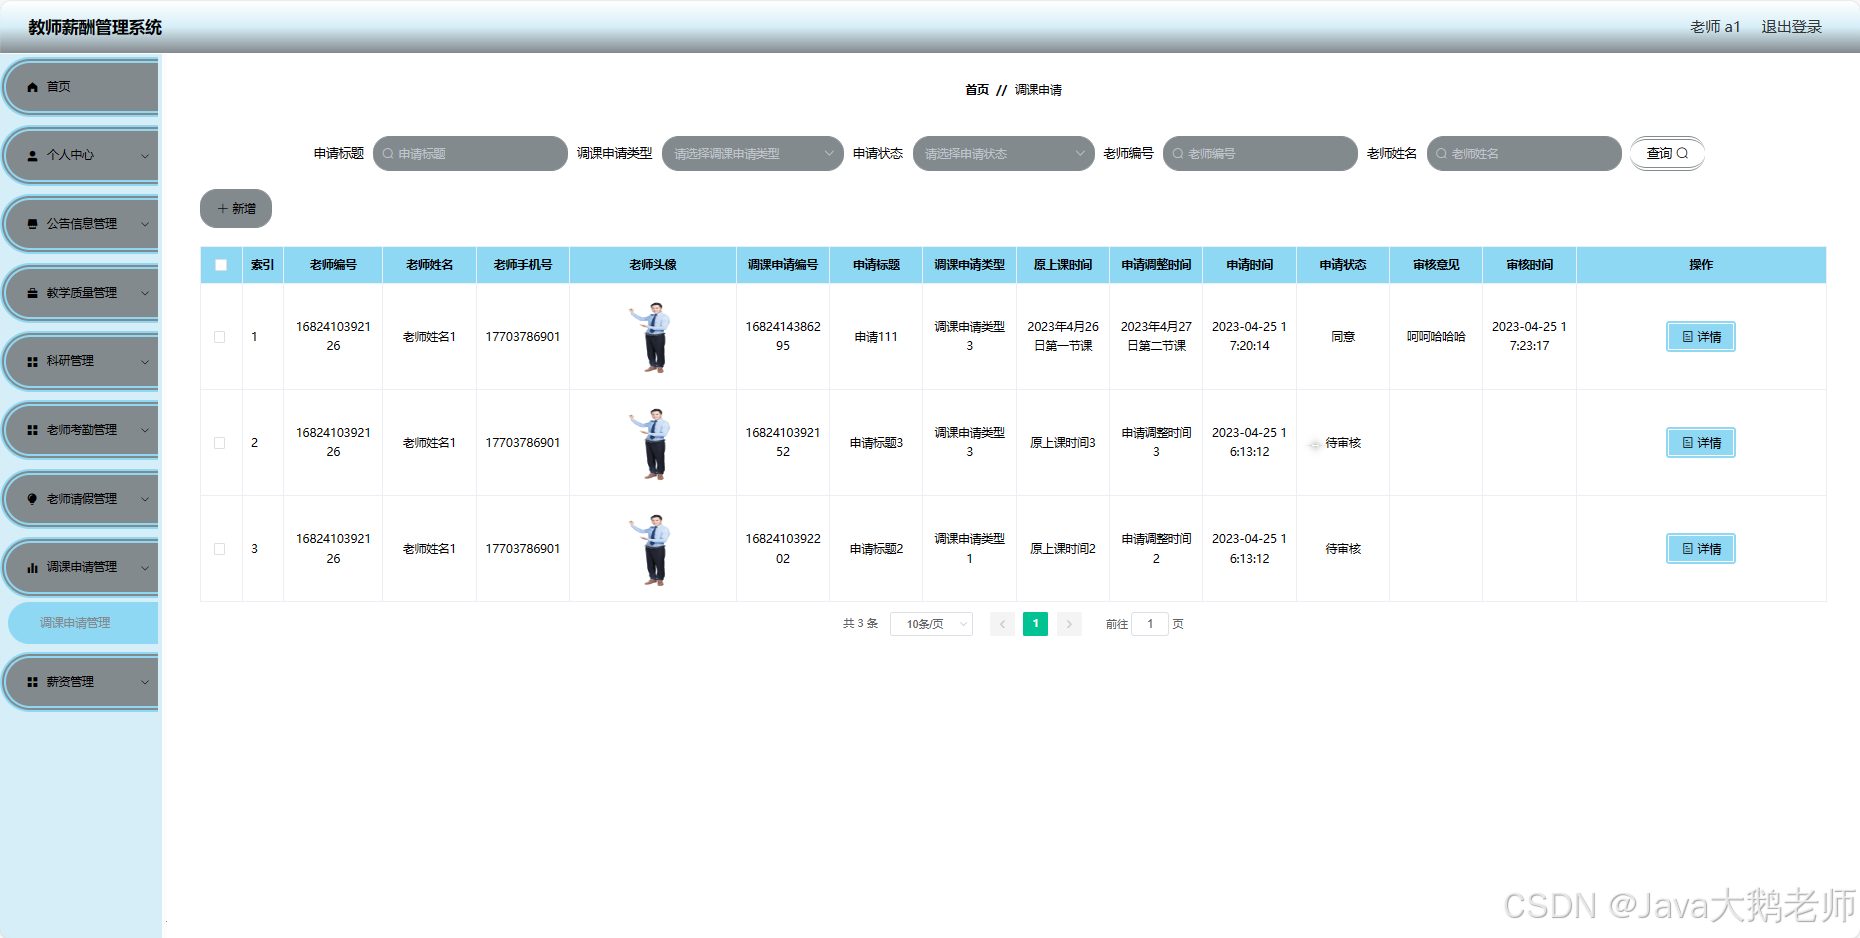Click page number 1 button
Image resolution: width=1860 pixels, height=938 pixels.
point(1035,624)
